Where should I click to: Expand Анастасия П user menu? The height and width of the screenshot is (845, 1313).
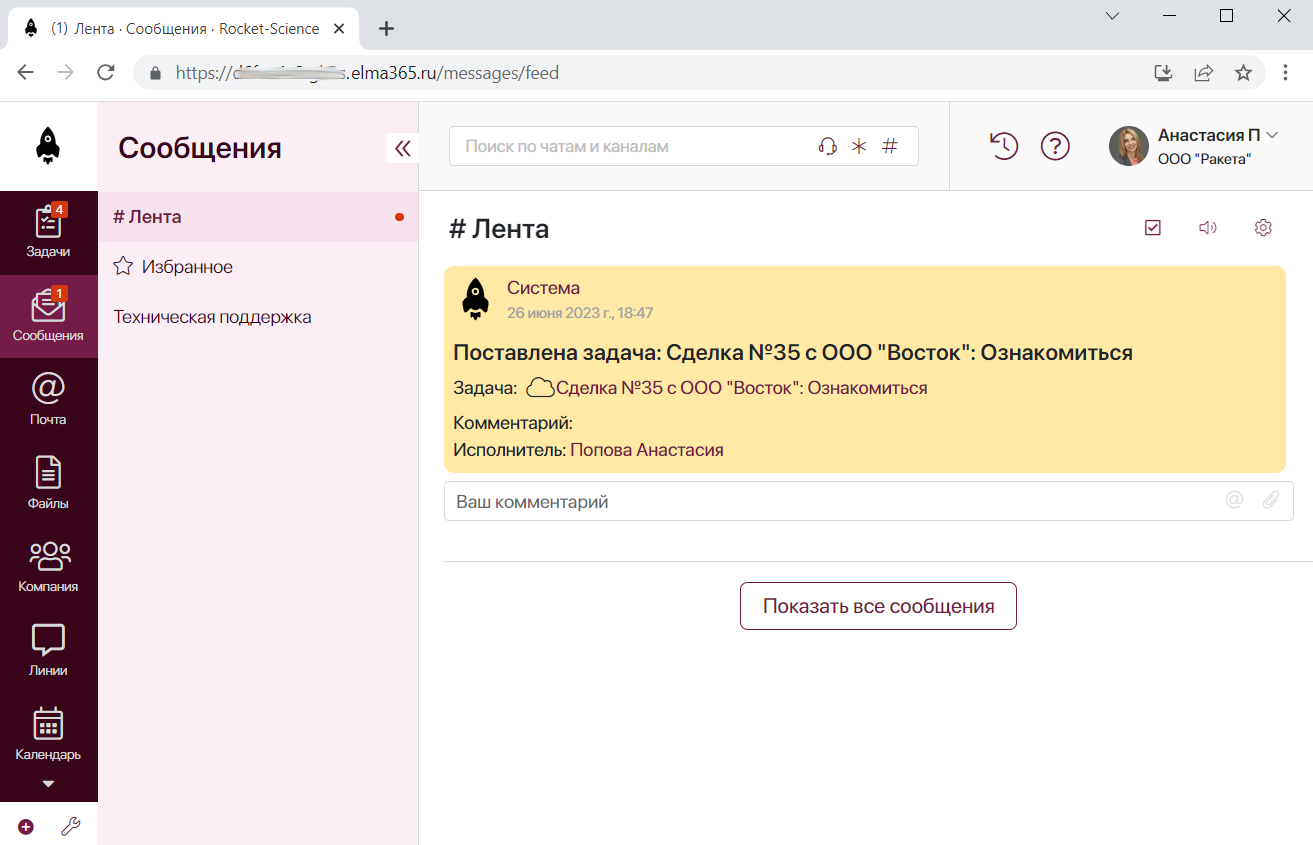pyautogui.click(x=1196, y=146)
